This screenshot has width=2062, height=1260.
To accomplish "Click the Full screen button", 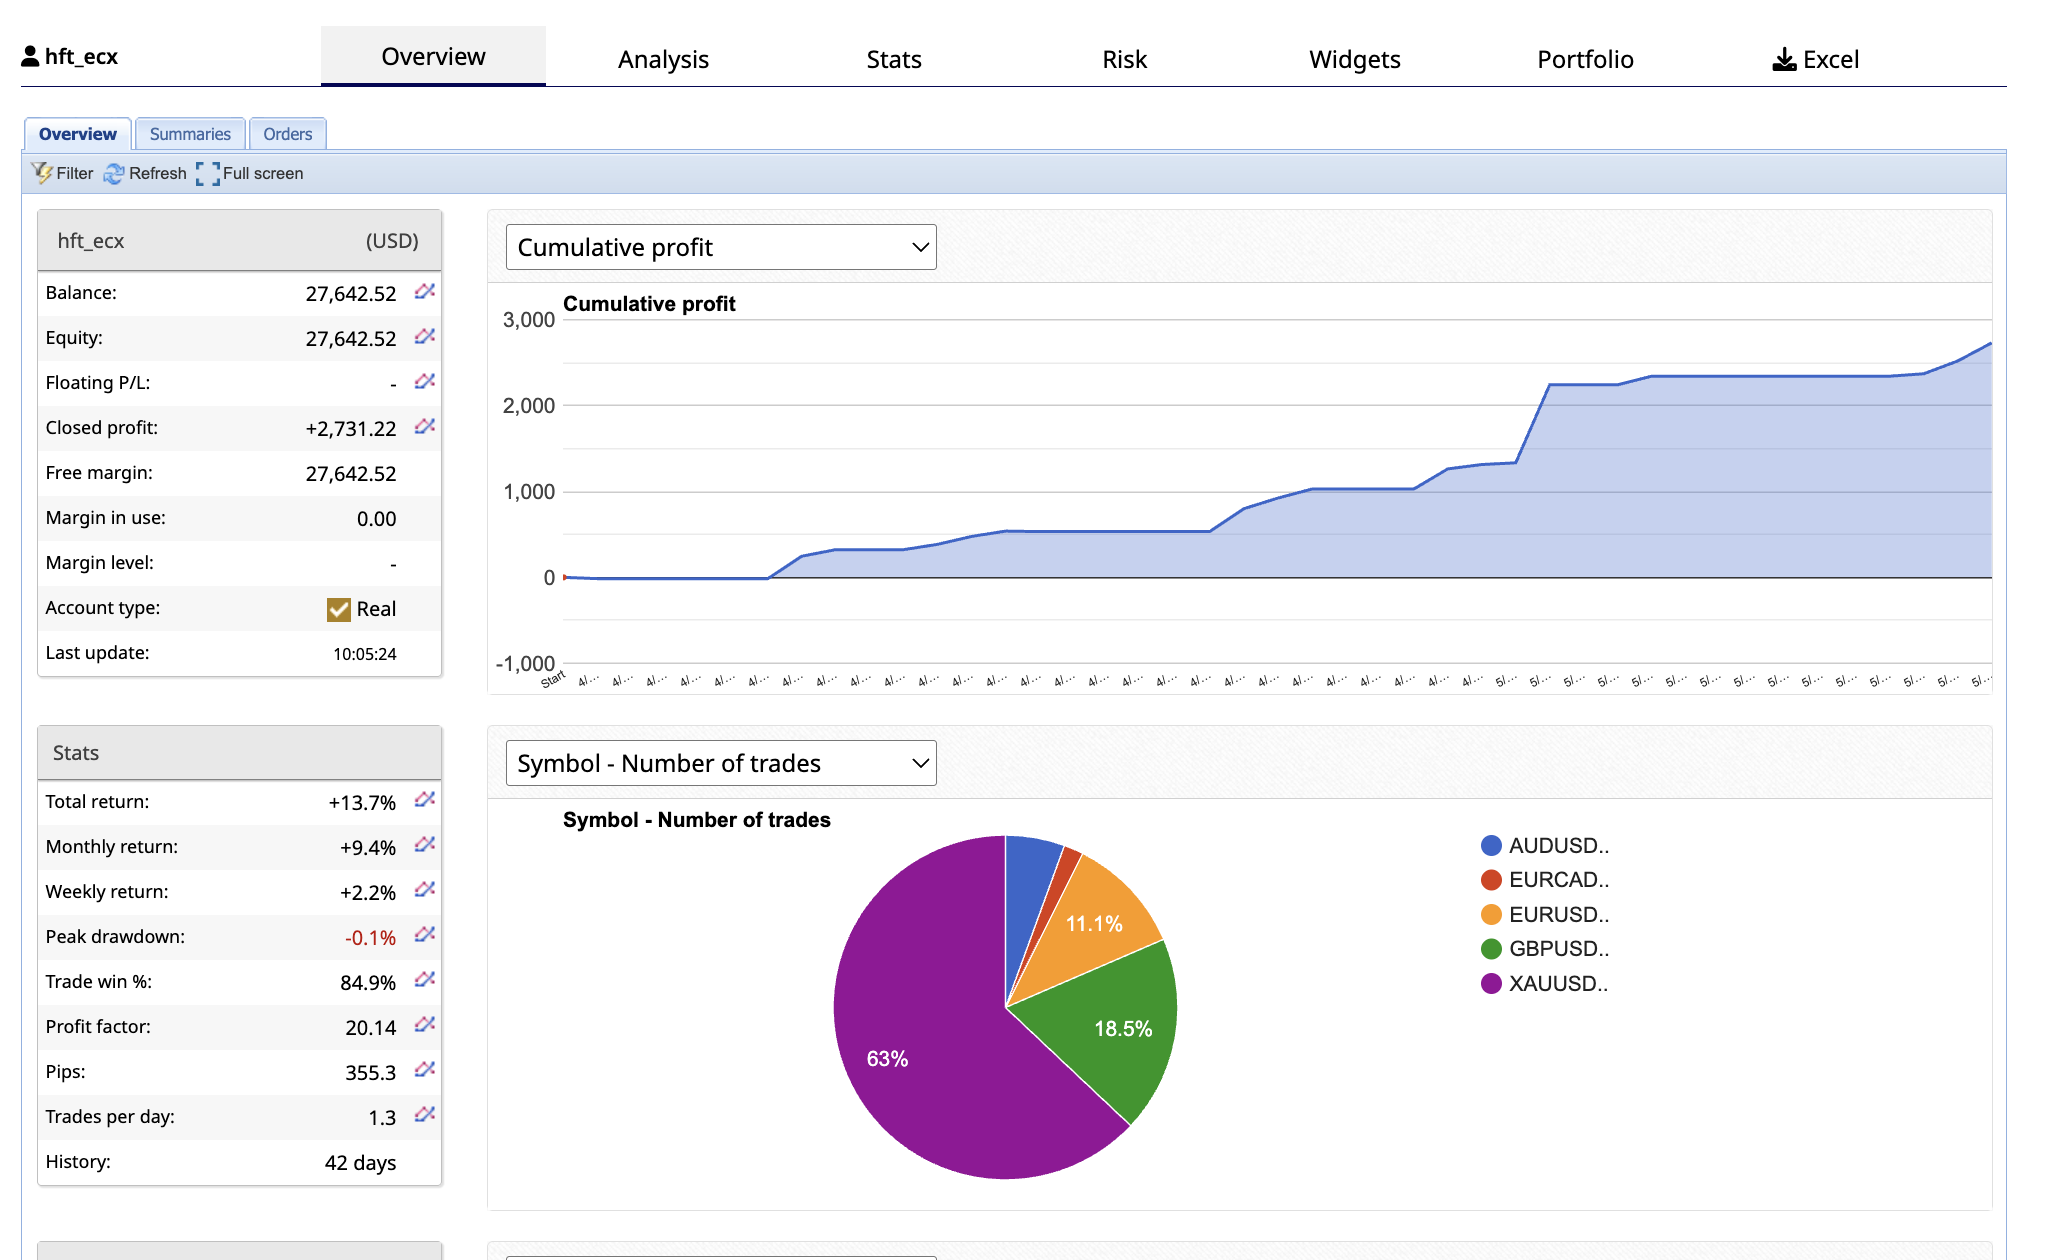I will click(x=250, y=174).
